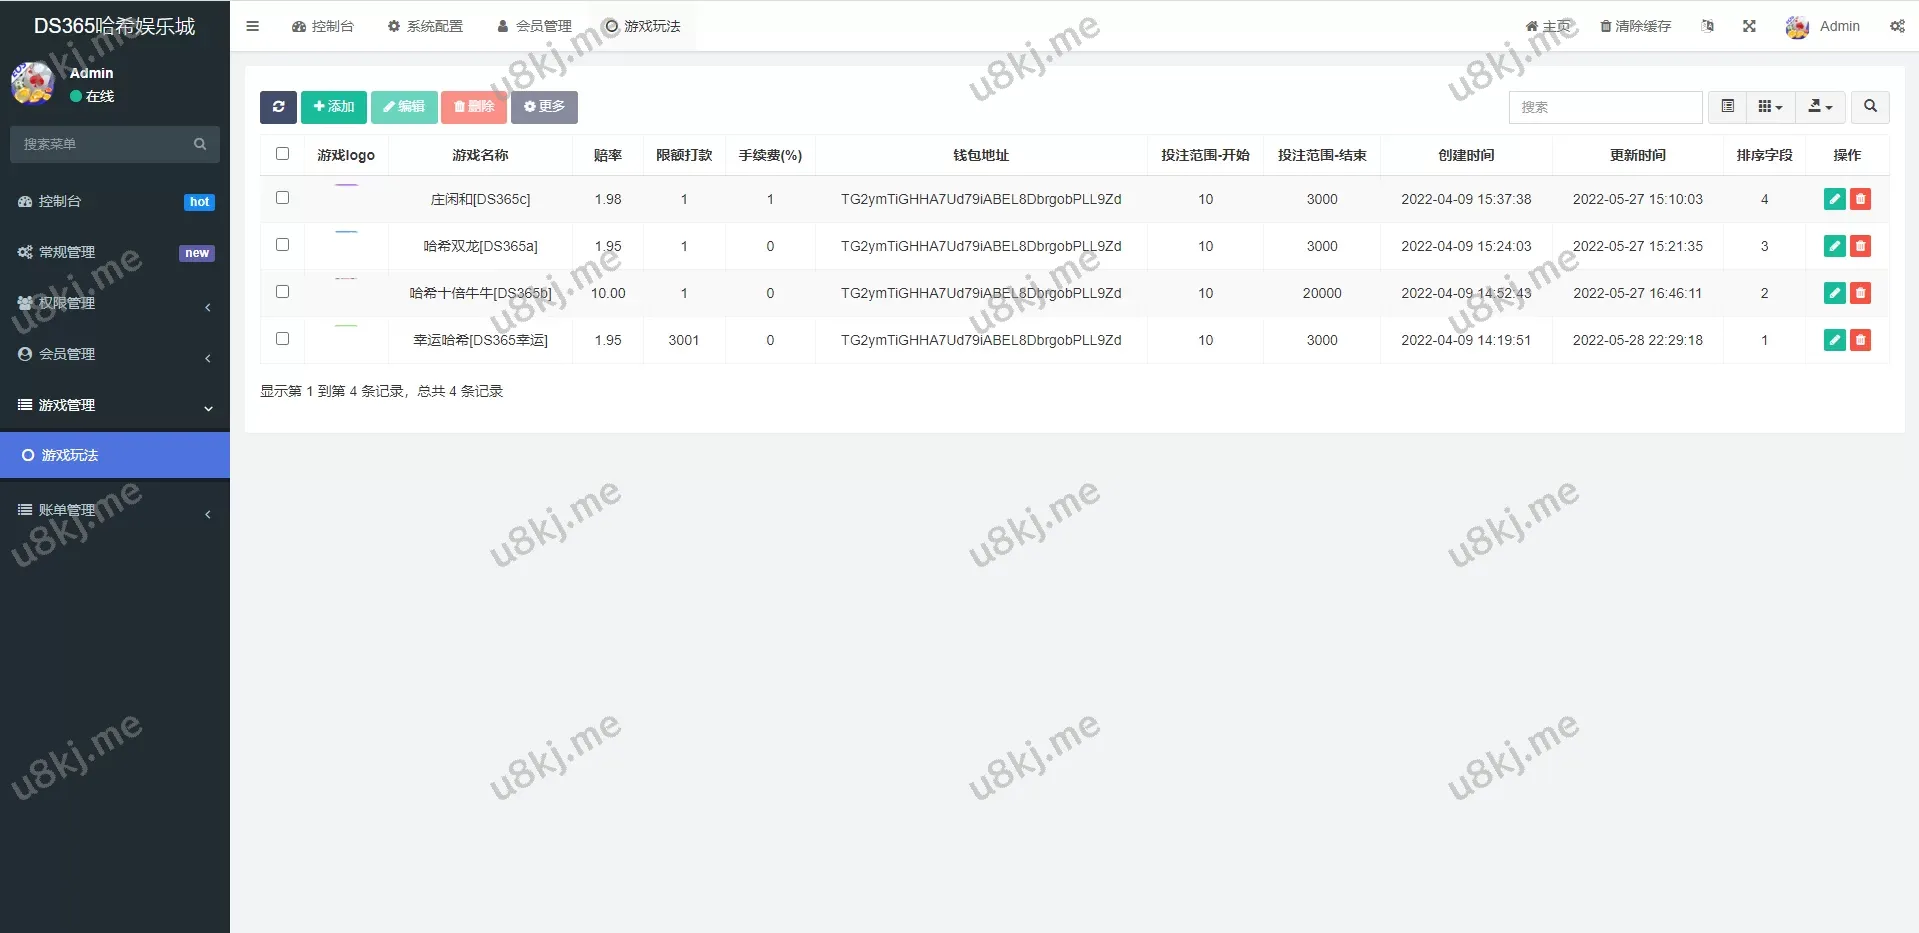Click the fullscreen expand icon
Screen dimensions: 1919x933
pos(1749,26)
